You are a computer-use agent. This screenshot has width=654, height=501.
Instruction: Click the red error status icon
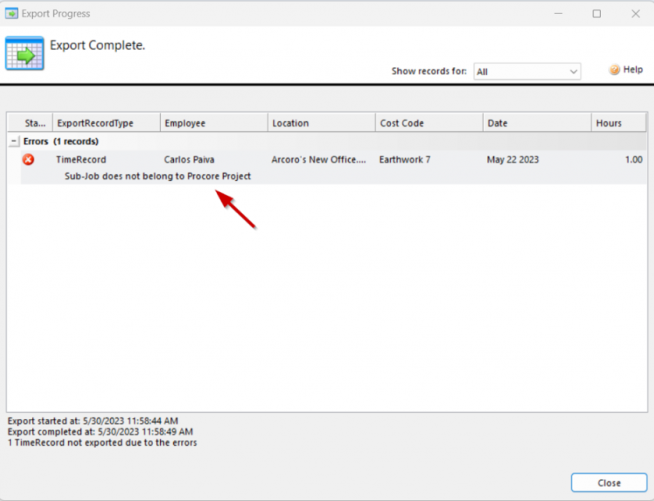click(x=28, y=160)
